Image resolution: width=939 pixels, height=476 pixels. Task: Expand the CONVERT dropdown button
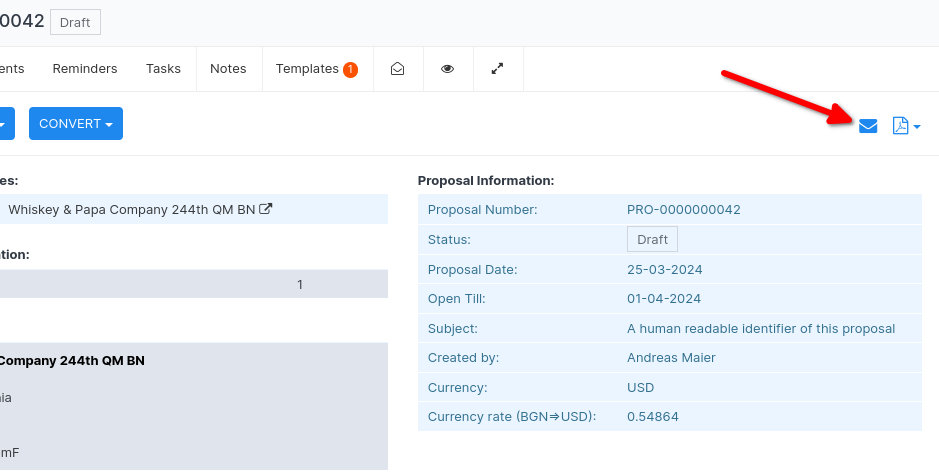[x=75, y=124]
